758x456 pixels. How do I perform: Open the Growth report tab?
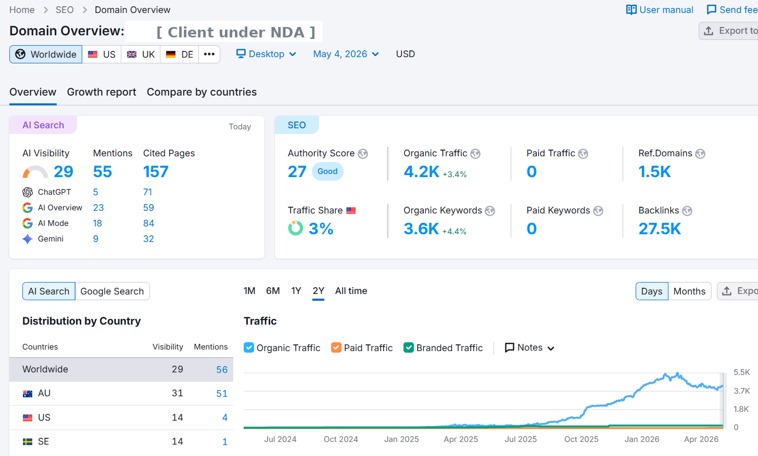pyautogui.click(x=102, y=92)
